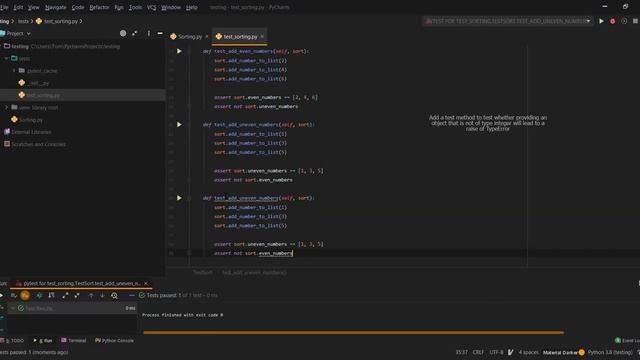
Task: Click the TestSort breadcrumb below the editor
Action: pos(202,272)
